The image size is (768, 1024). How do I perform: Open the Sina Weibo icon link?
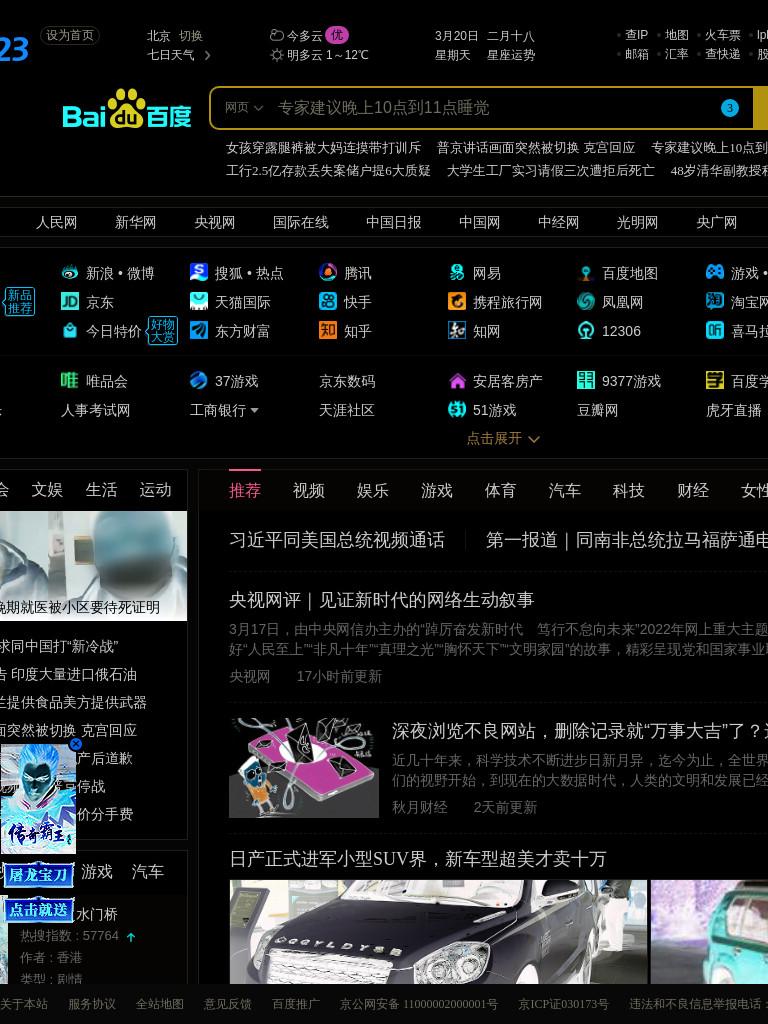(70, 272)
